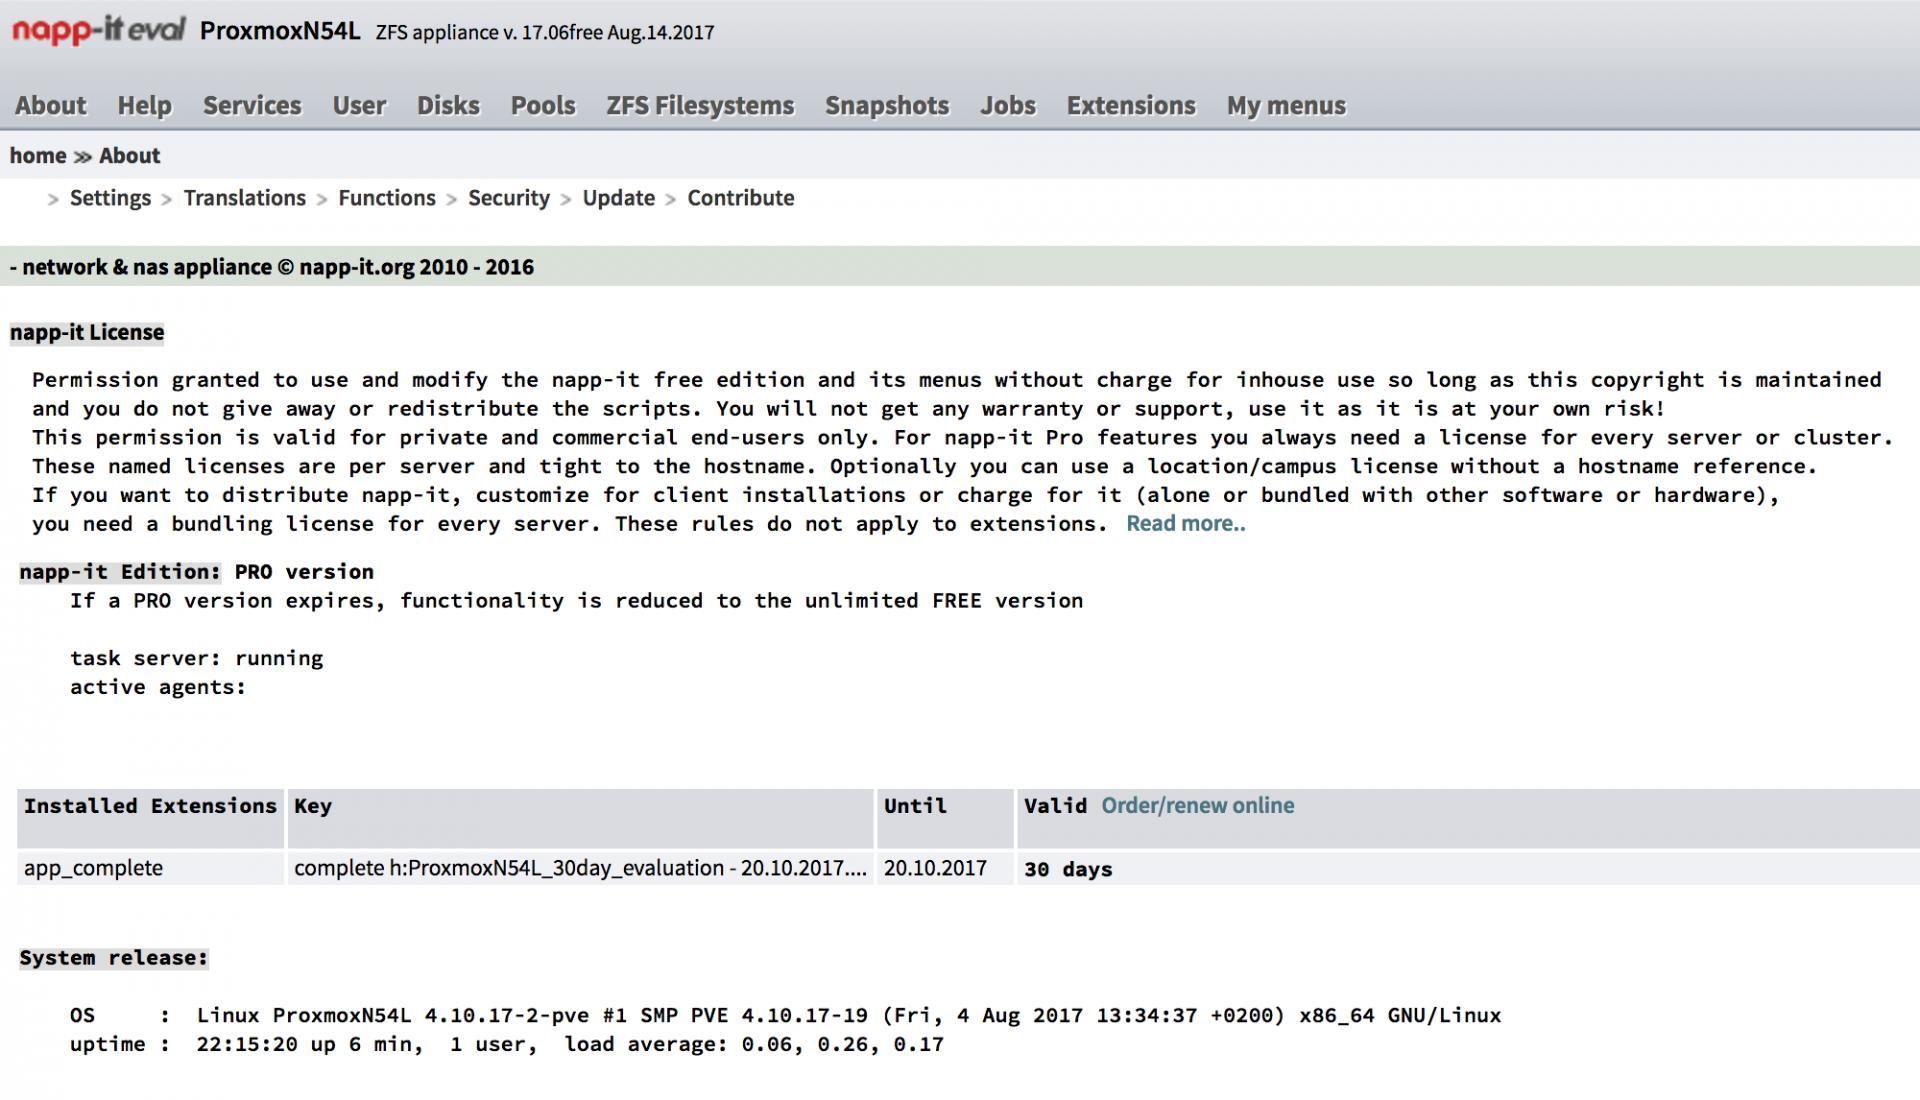
Task: Open the Services menu
Action: (252, 105)
